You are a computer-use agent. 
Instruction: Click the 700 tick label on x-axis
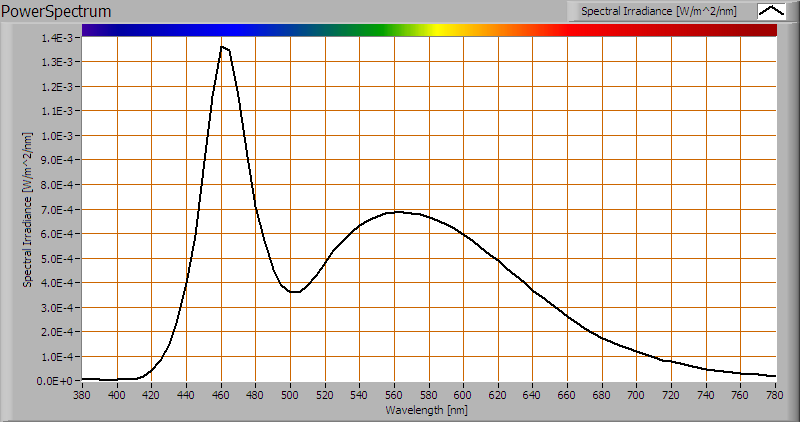pyautogui.click(x=637, y=396)
